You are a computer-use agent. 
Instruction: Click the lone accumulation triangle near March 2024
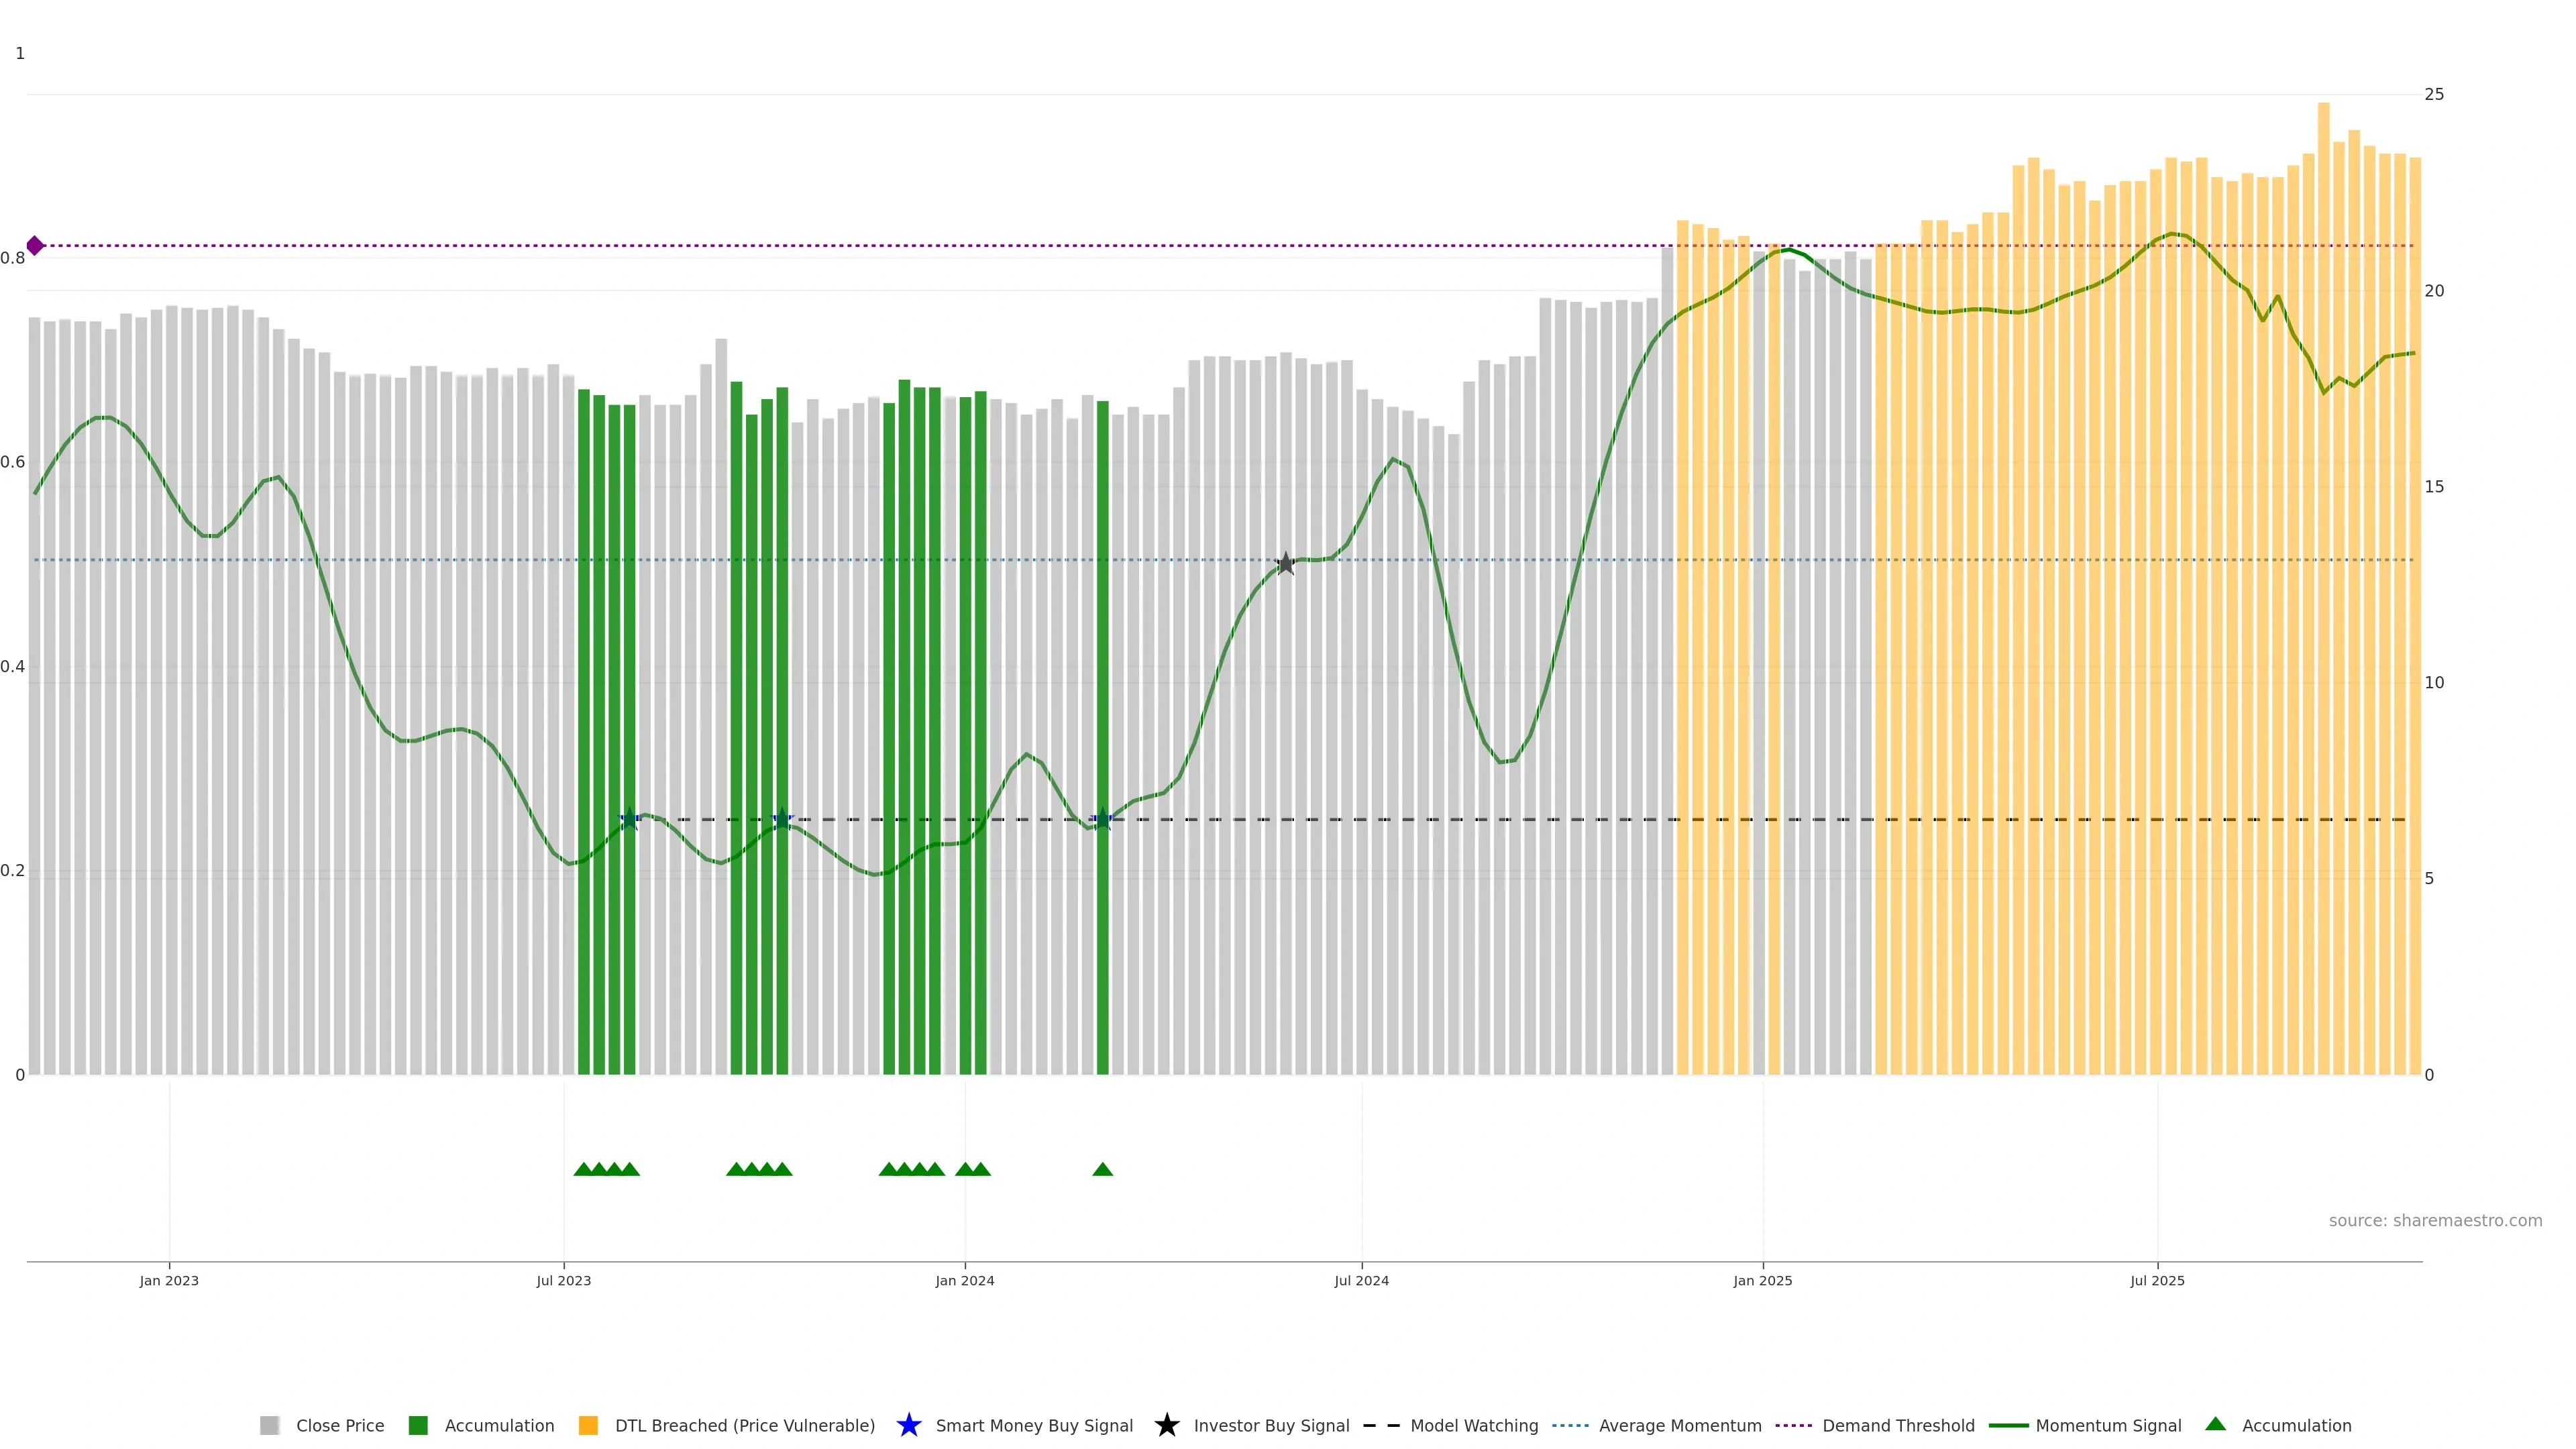pyautogui.click(x=1102, y=1169)
